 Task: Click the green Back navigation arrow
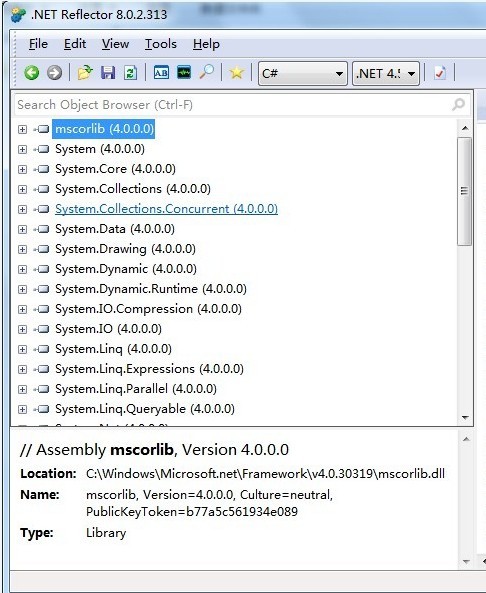coord(32,72)
